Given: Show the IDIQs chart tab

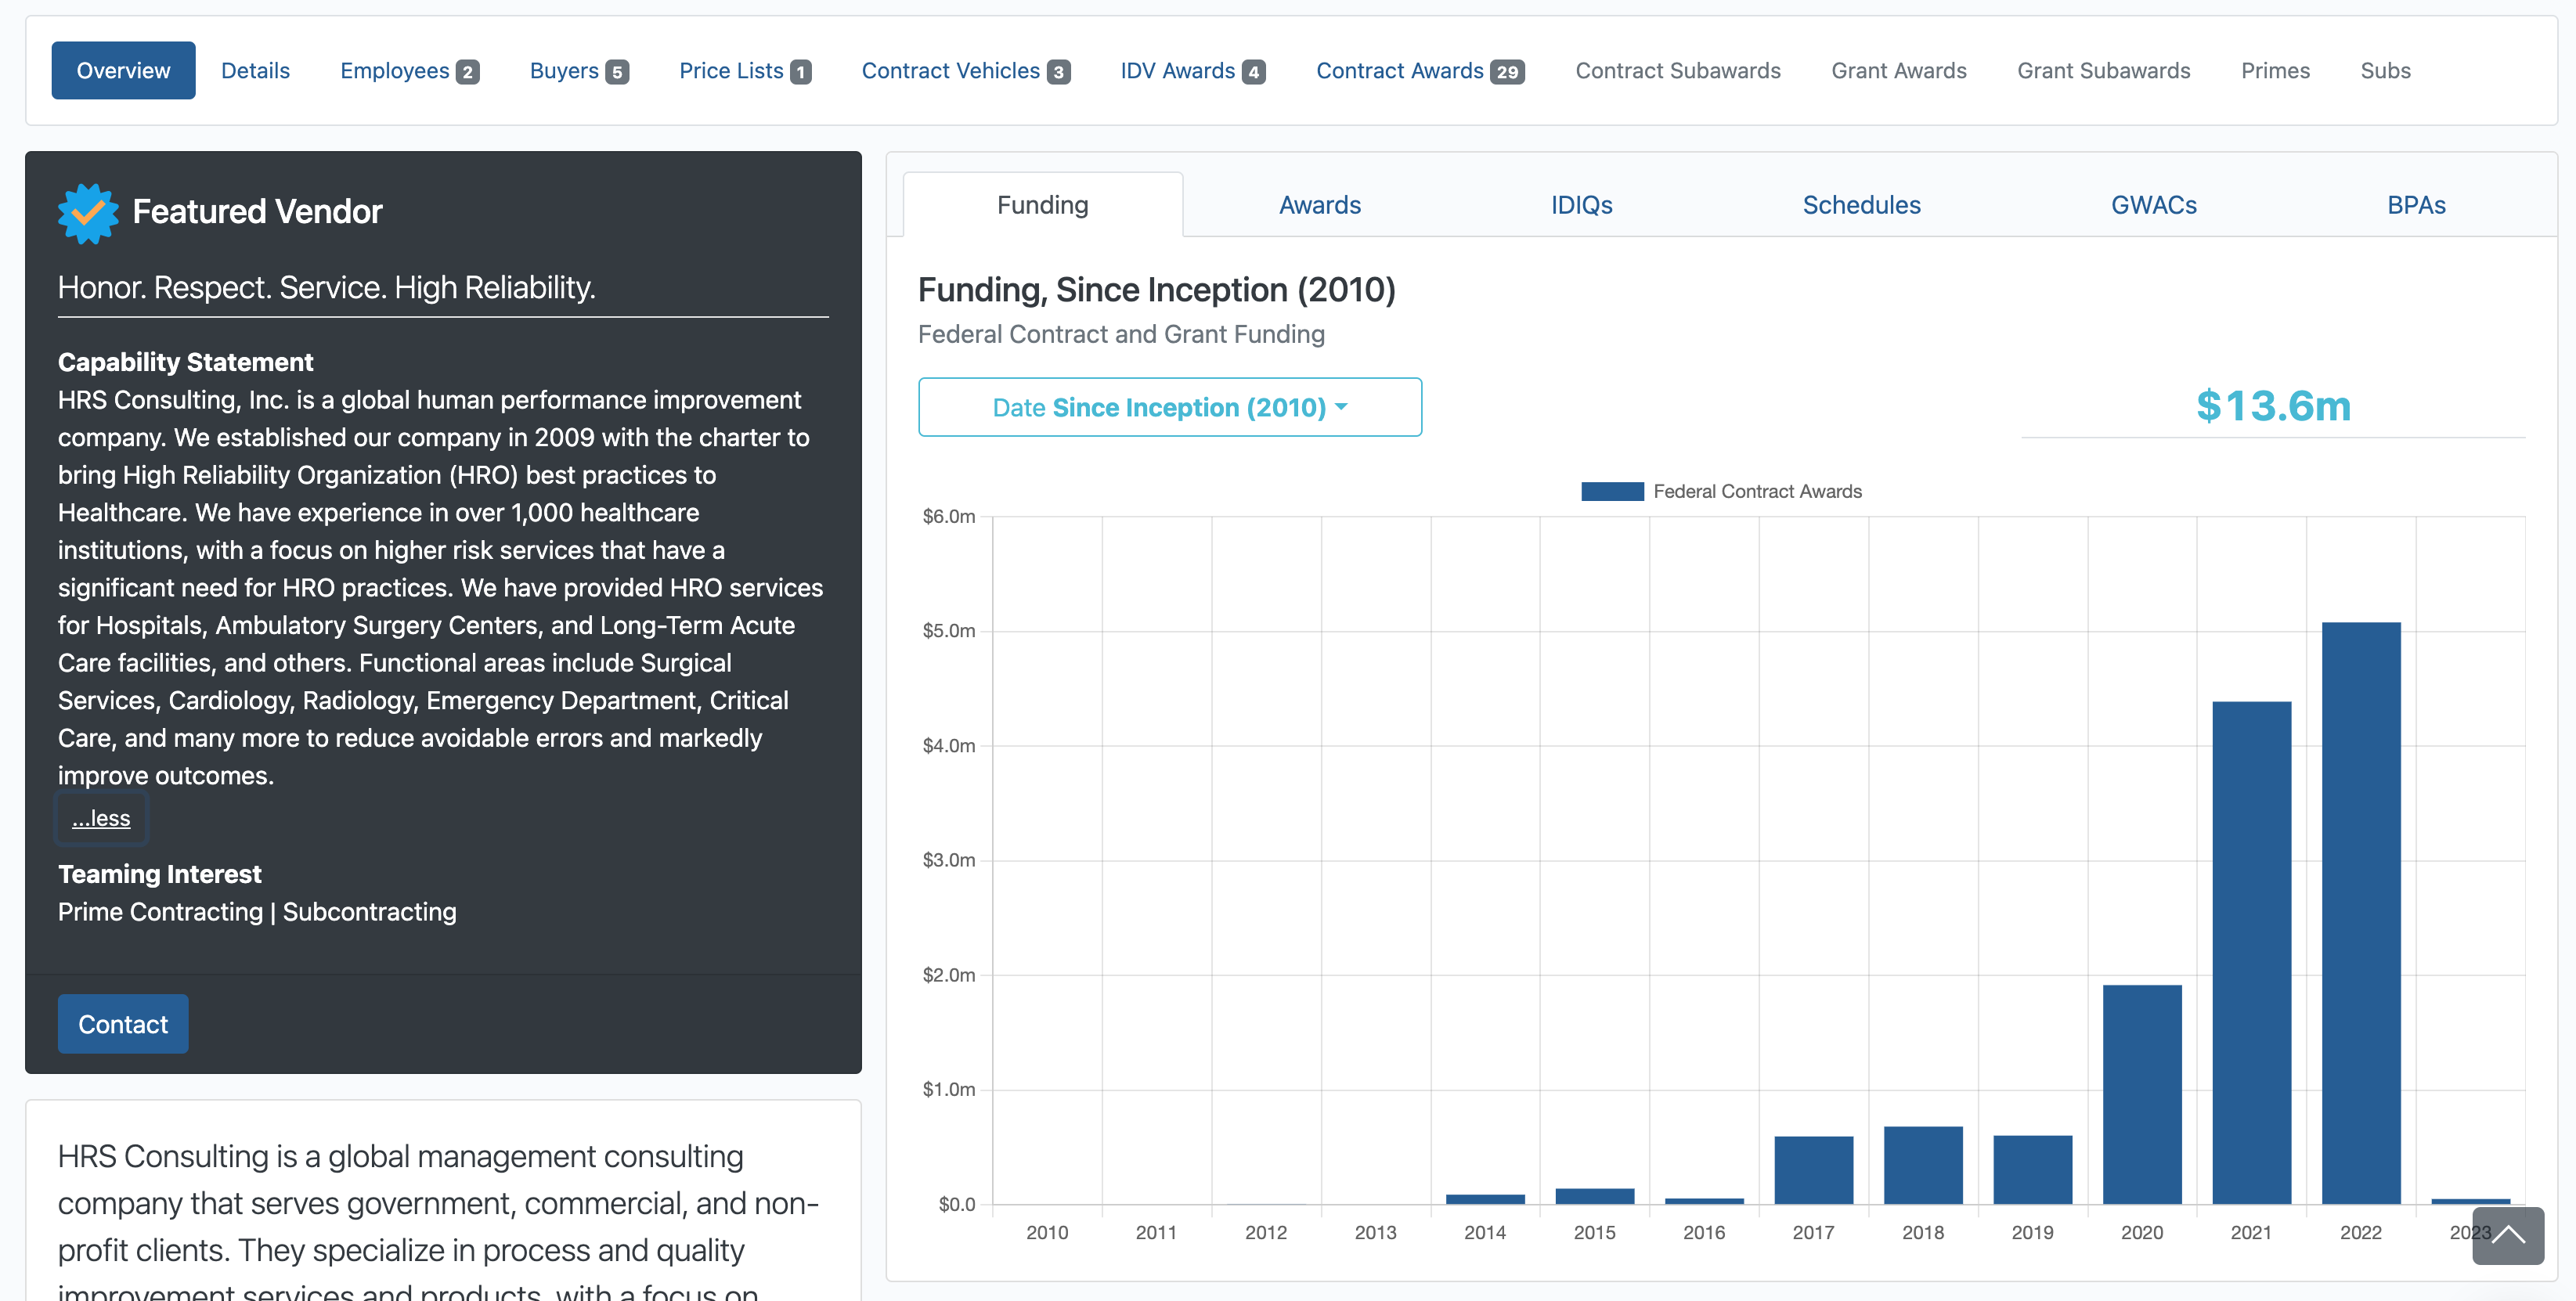Looking at the screenshot, I should 1582,205.
